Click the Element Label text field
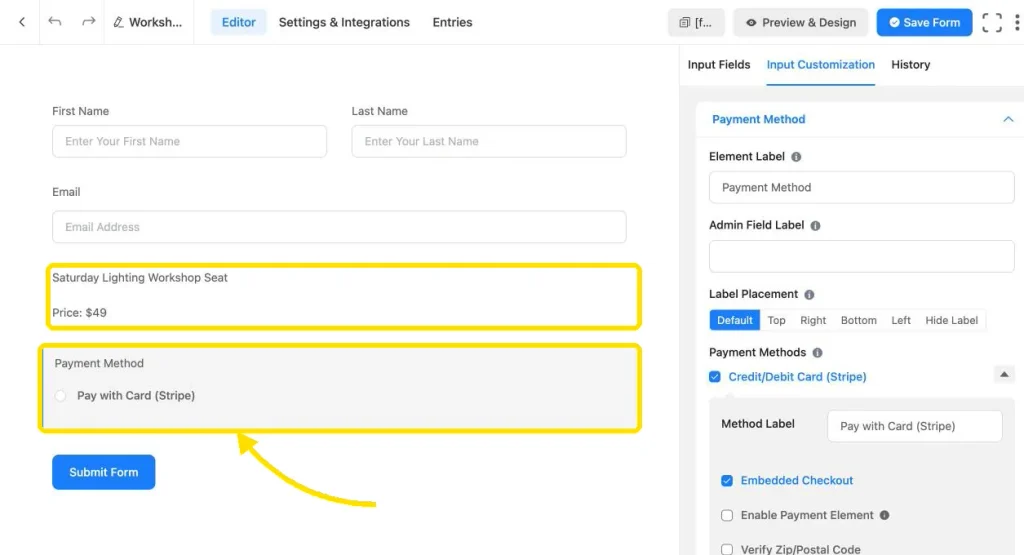1024x555 pixels. point(861,187)
